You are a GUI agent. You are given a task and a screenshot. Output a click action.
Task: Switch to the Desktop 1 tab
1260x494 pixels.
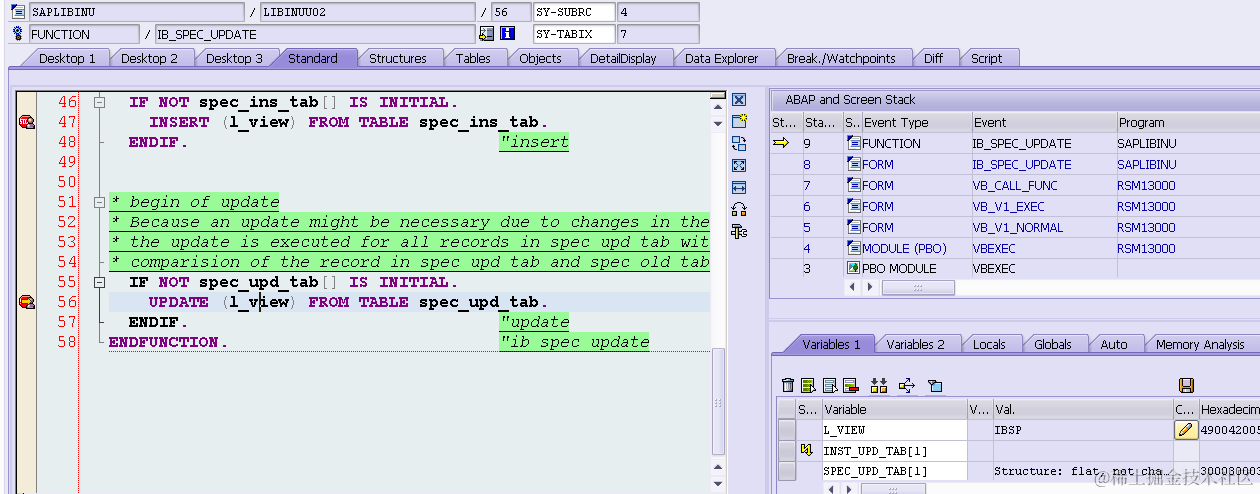67,58
